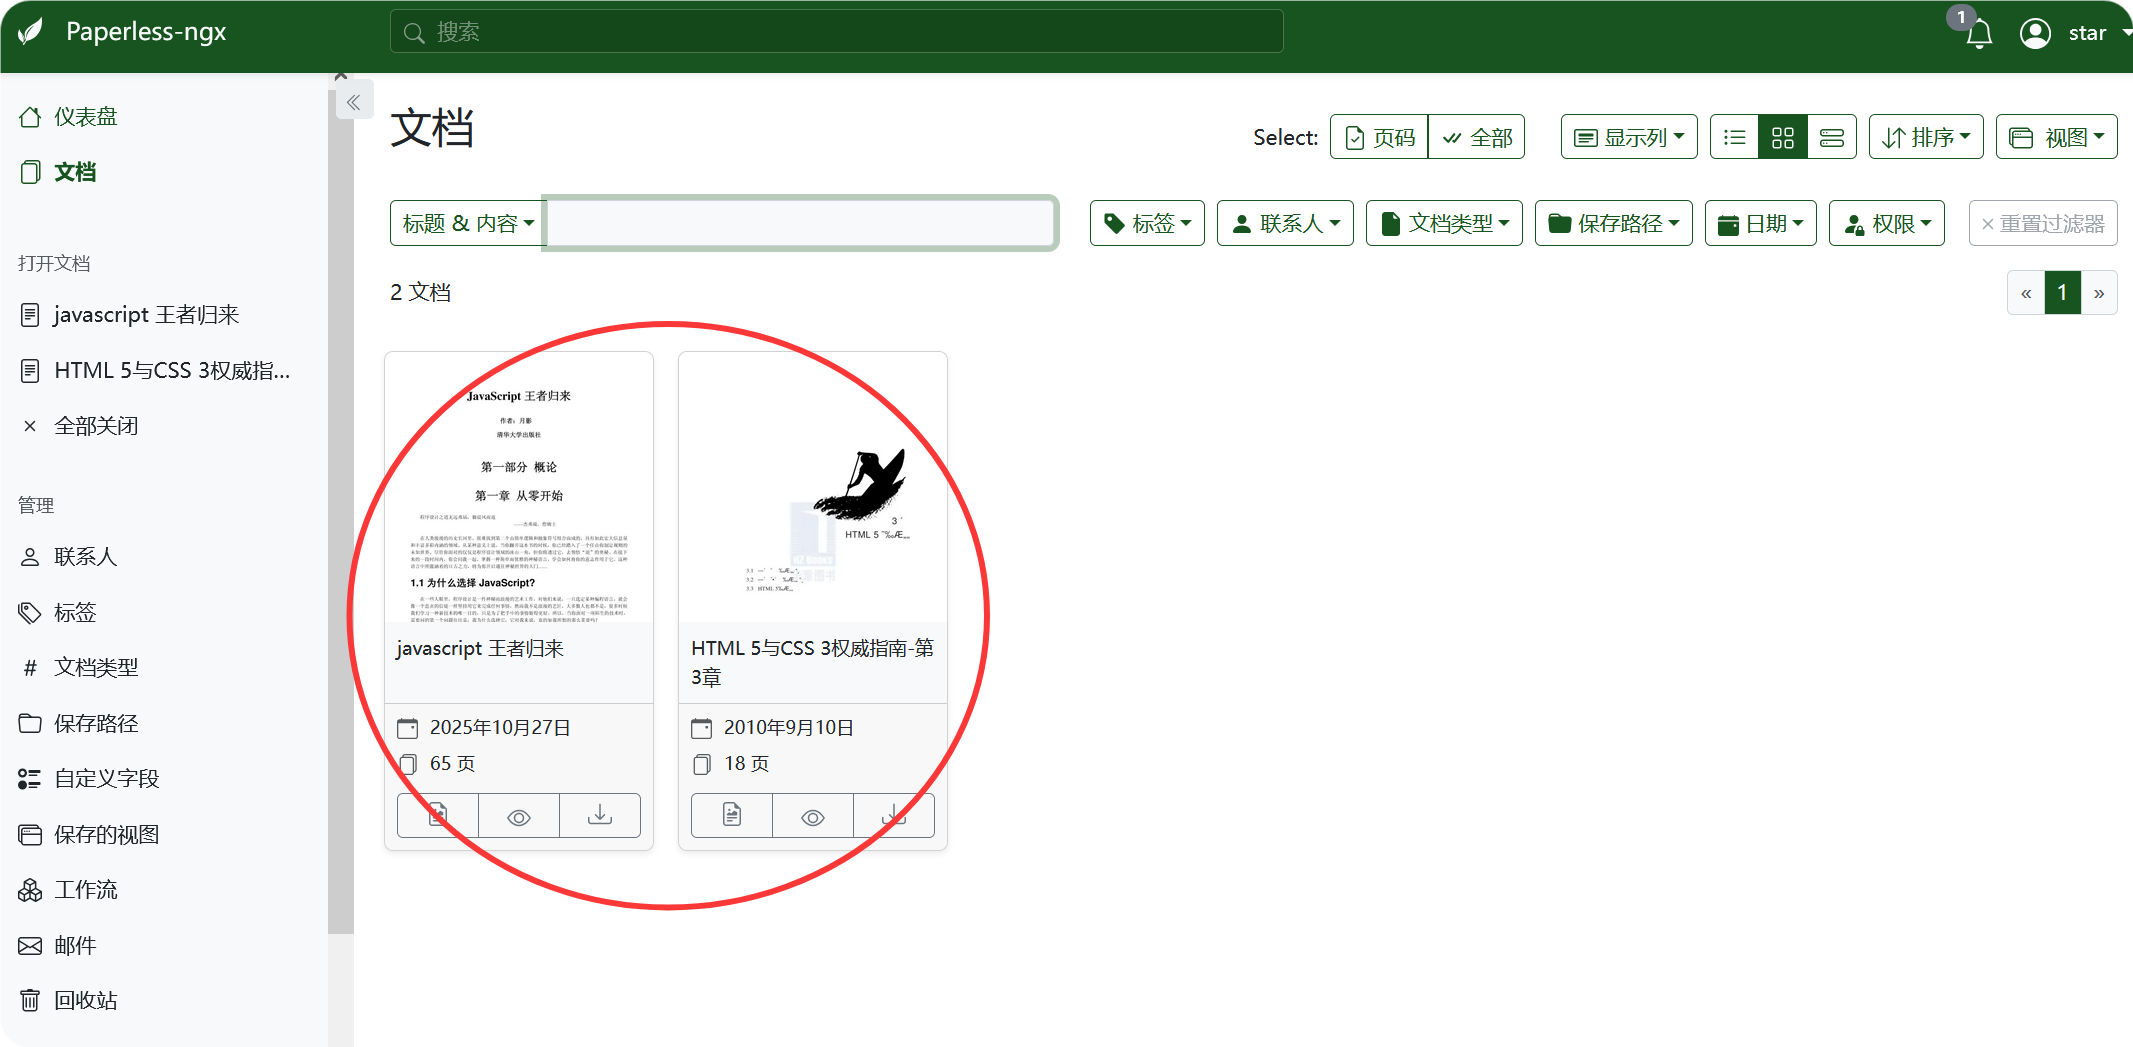Switch to large cards view mode
This screenshot has width=2133, height=1047.
pyautogui.click(x=1832, y=138)
